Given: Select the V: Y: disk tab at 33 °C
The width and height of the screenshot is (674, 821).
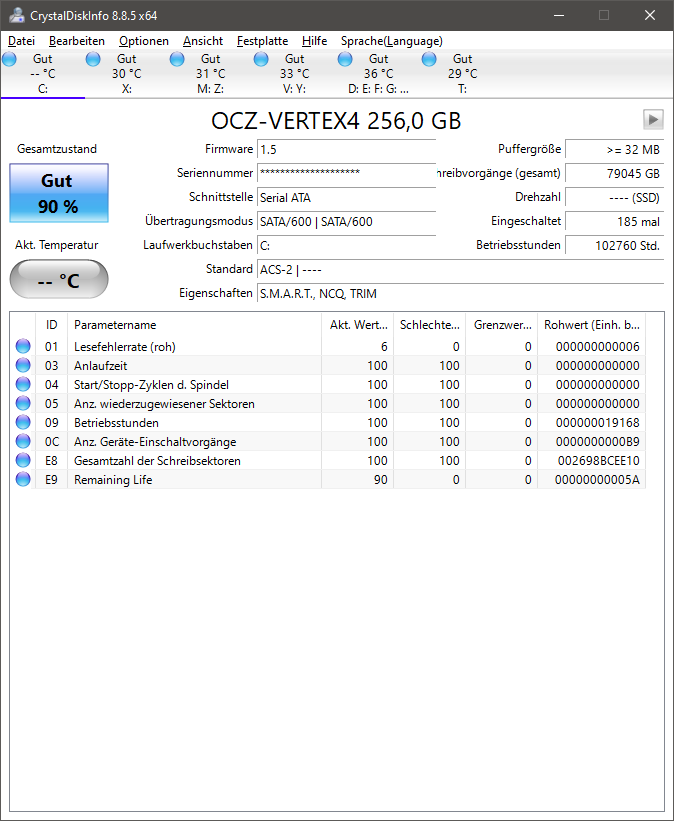Looking at the screenshot, I should point(294,74).
